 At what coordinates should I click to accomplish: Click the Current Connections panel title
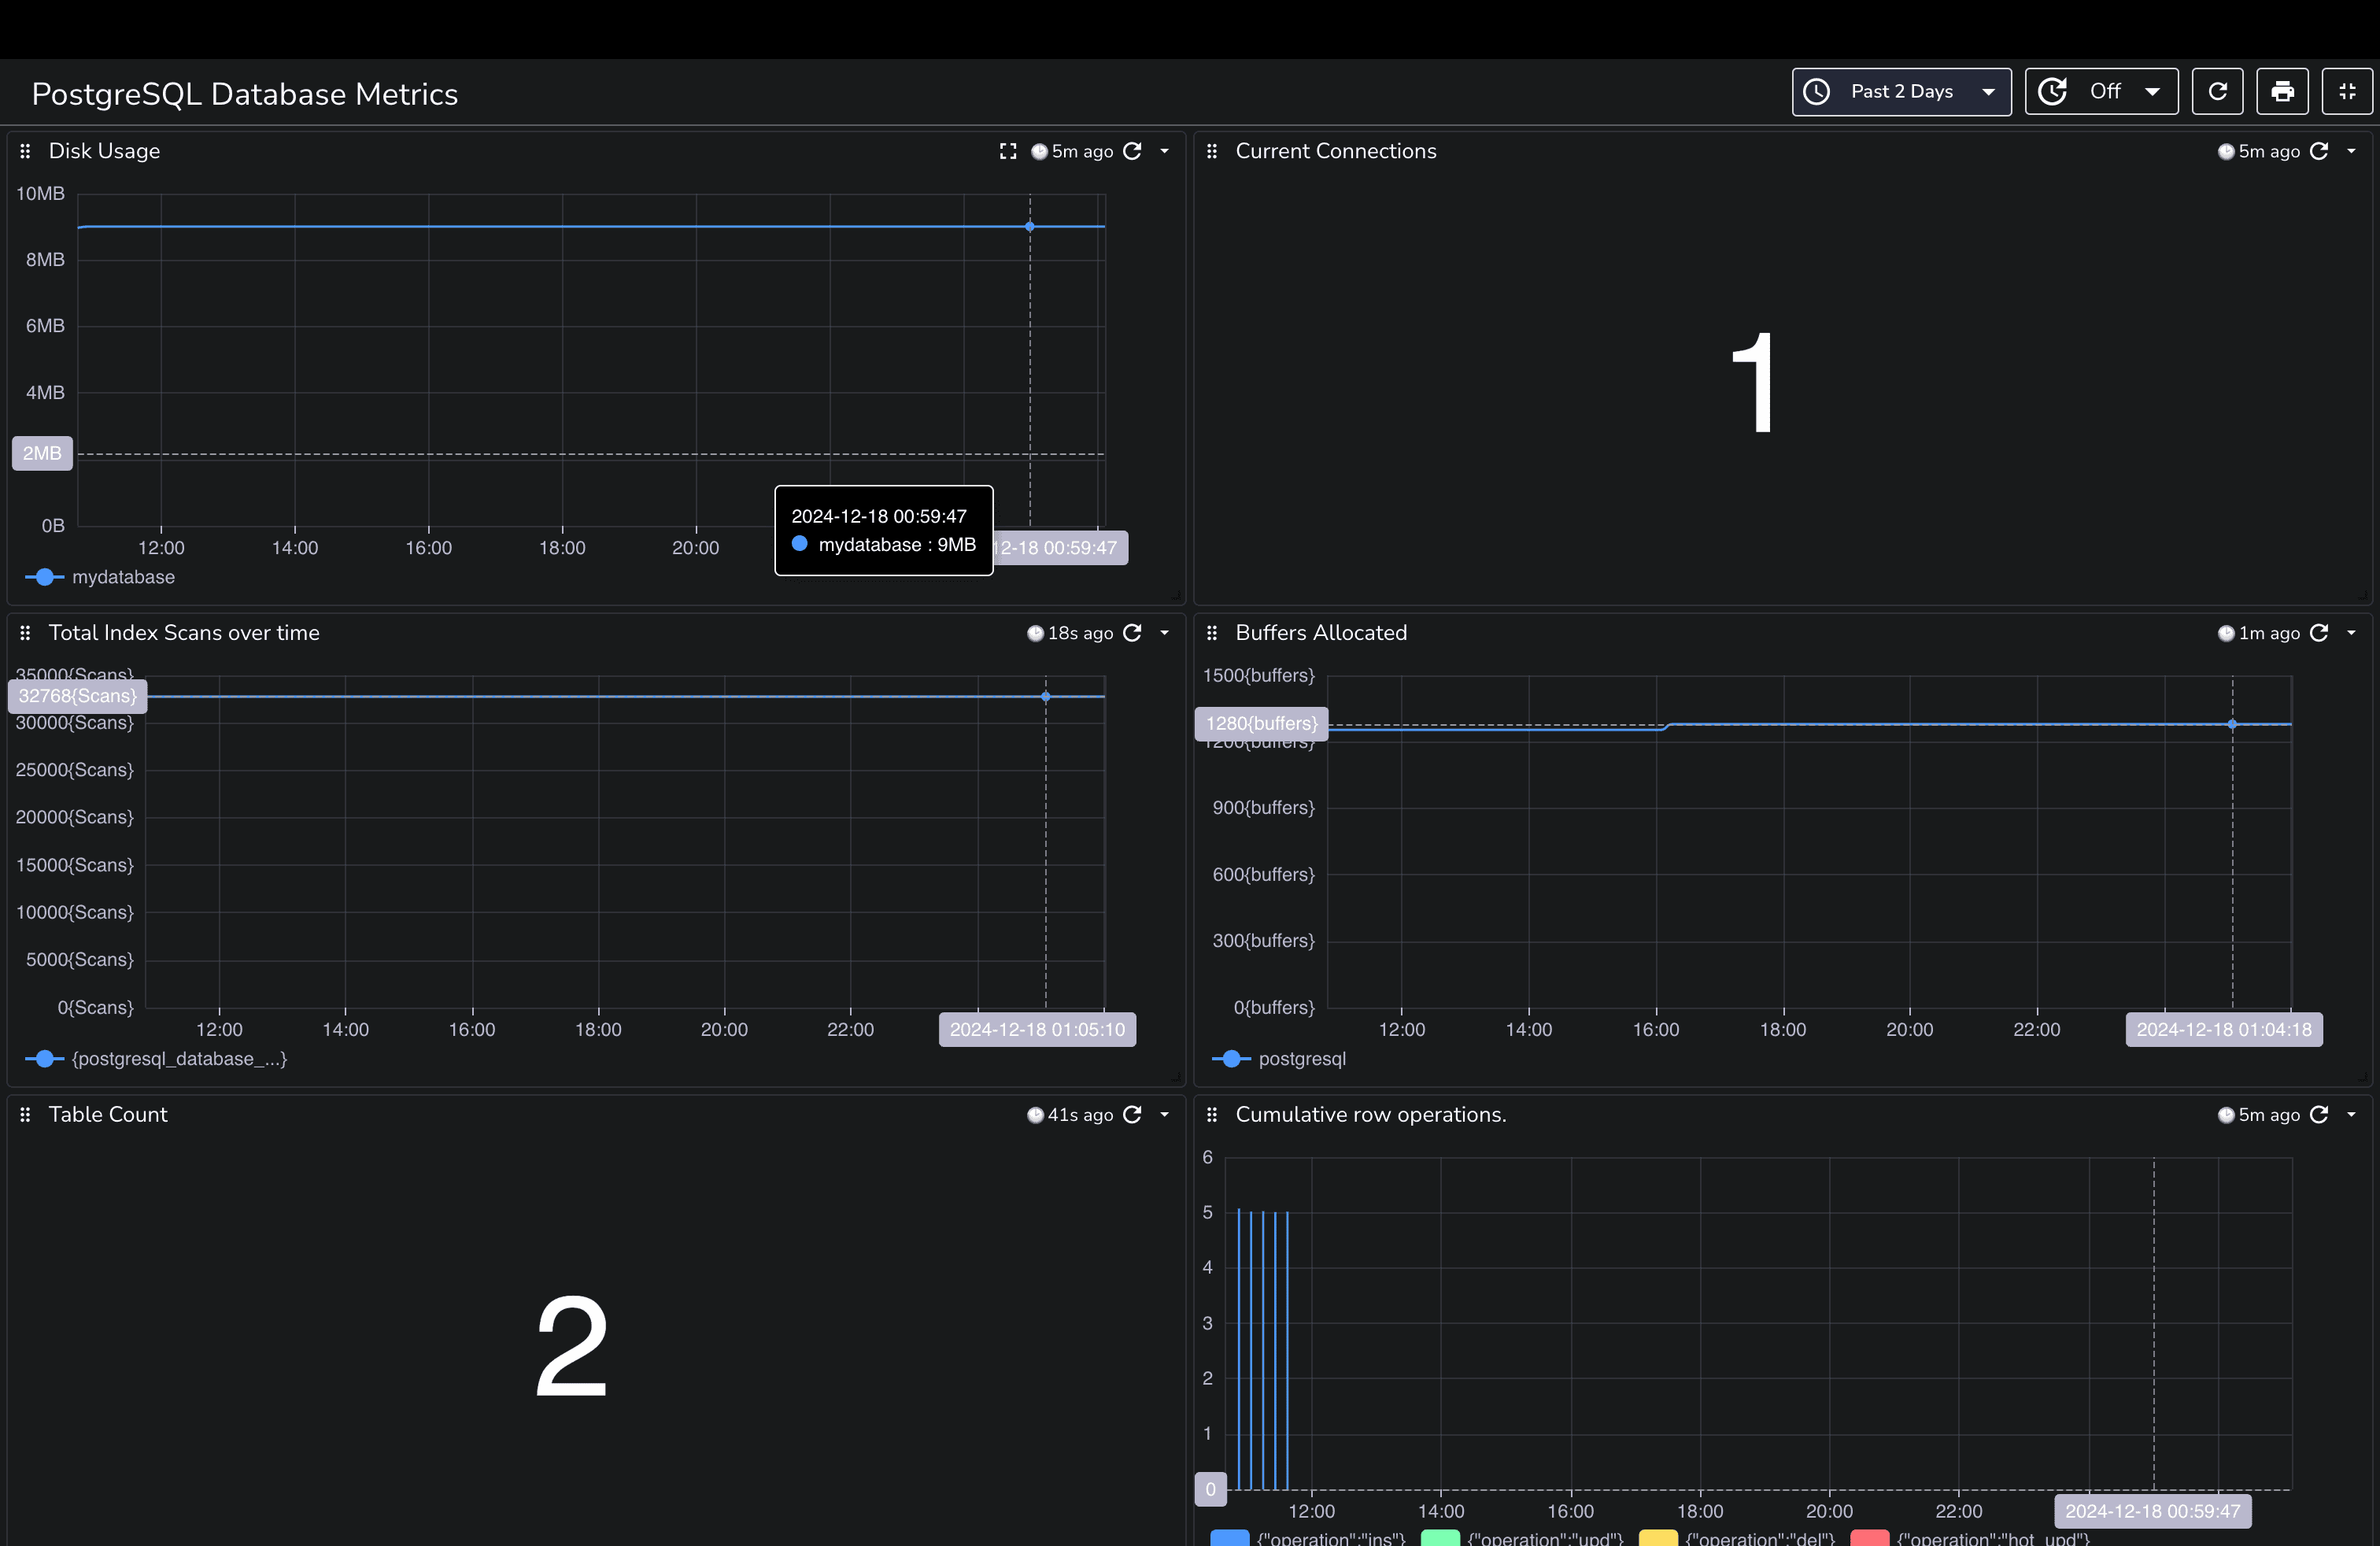point(1335,151)
